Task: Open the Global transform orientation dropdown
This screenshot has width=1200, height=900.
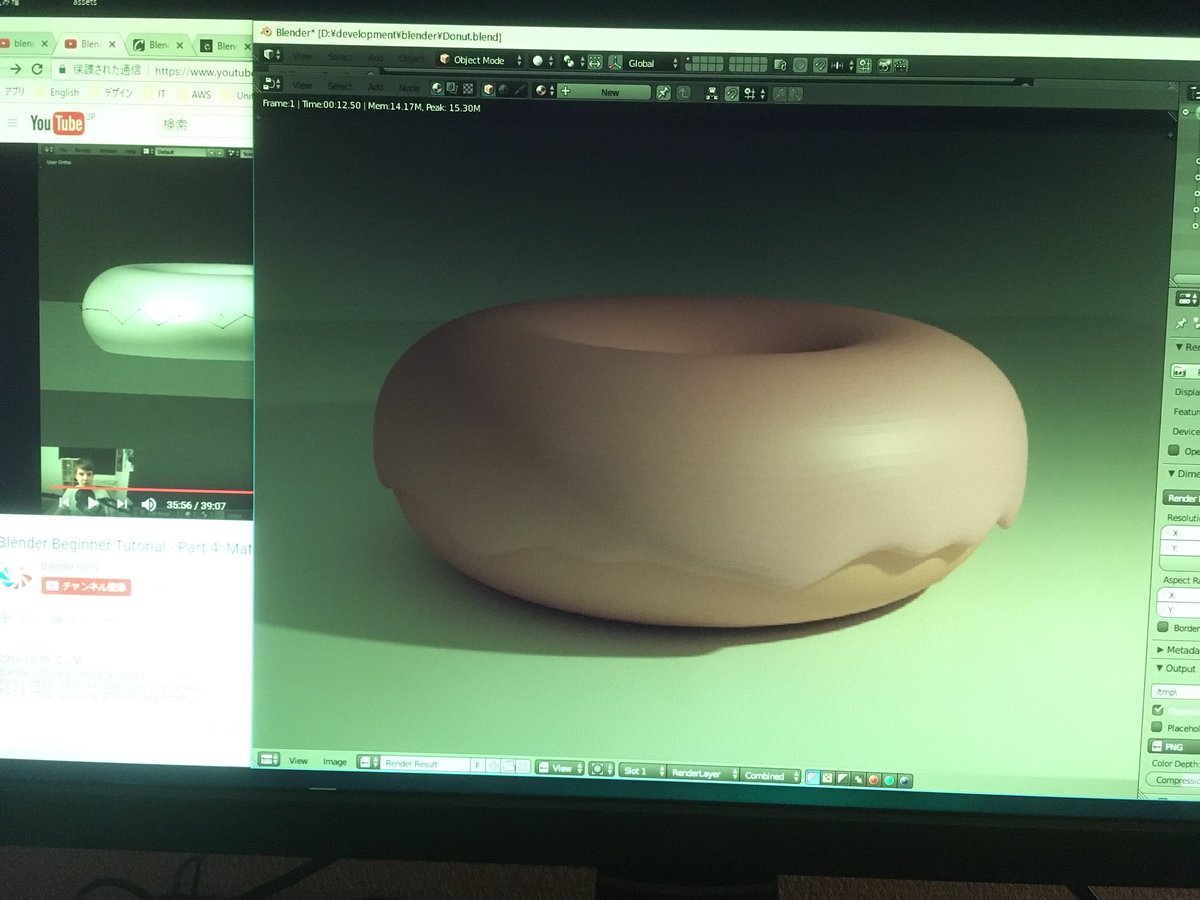Action: [644, 63]
